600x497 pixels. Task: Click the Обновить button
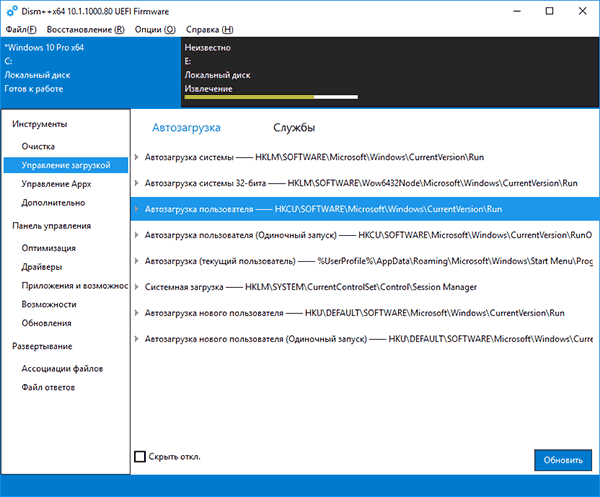point(563,460)
